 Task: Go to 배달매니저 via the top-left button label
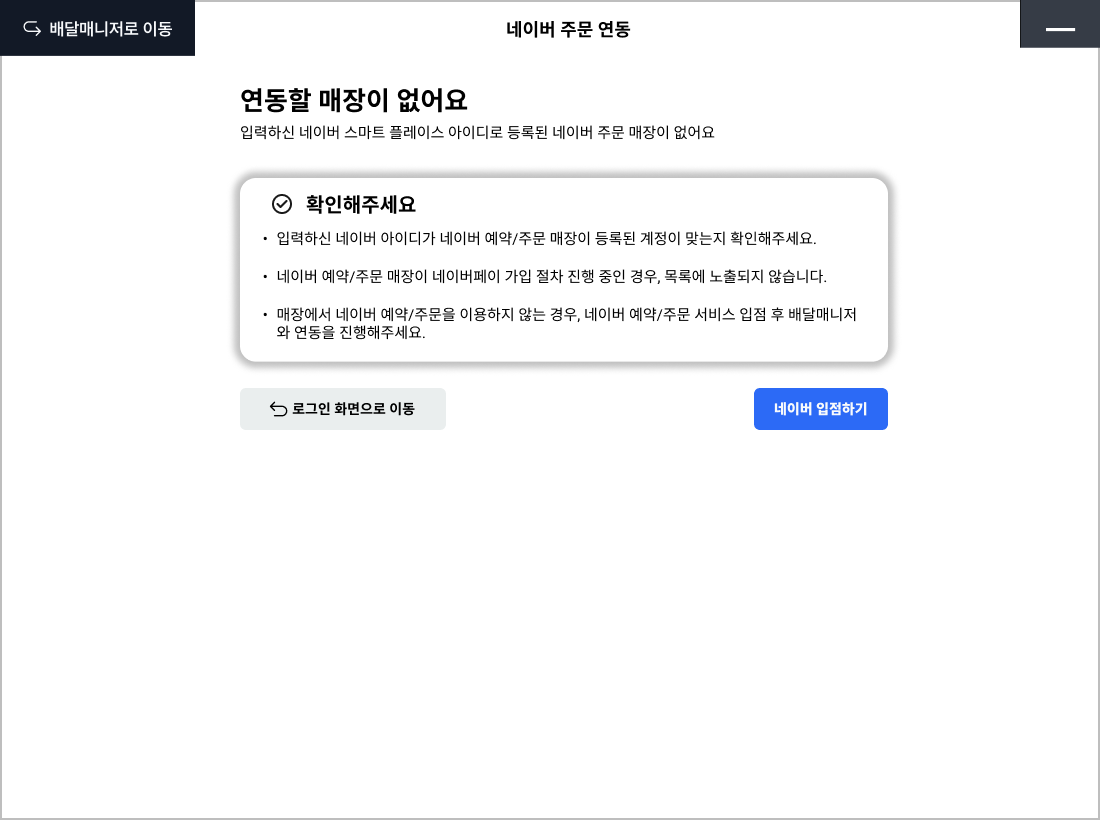click(110, 28)
